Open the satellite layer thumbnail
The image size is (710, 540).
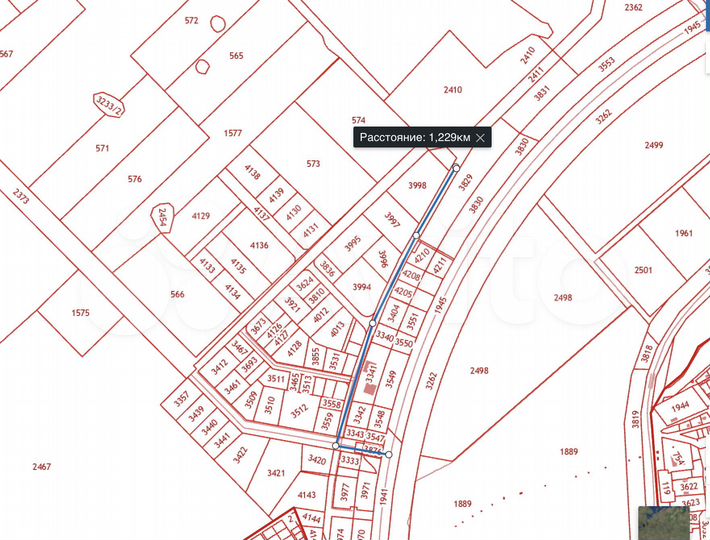[x=663, y=522]
